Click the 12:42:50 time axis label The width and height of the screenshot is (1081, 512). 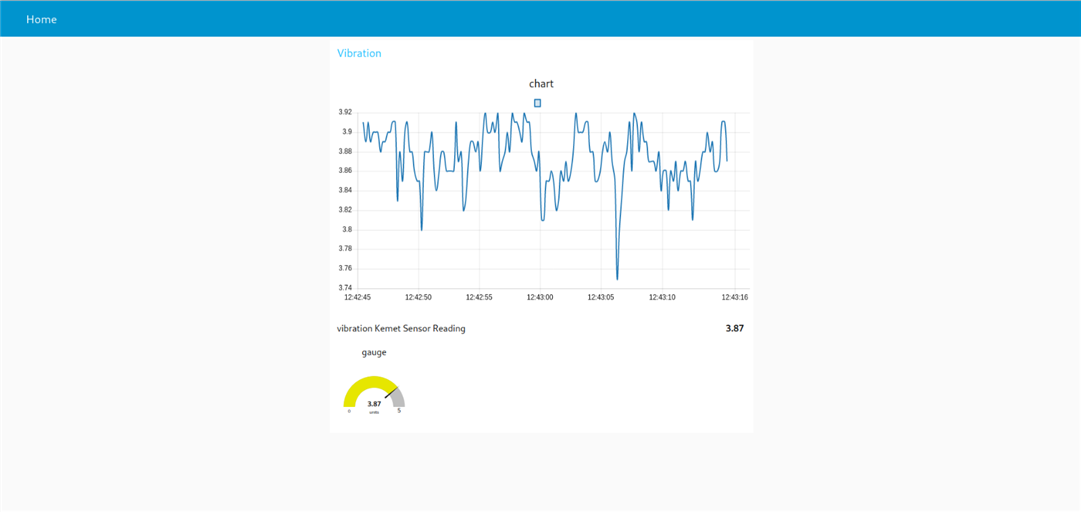pos(418,298)
